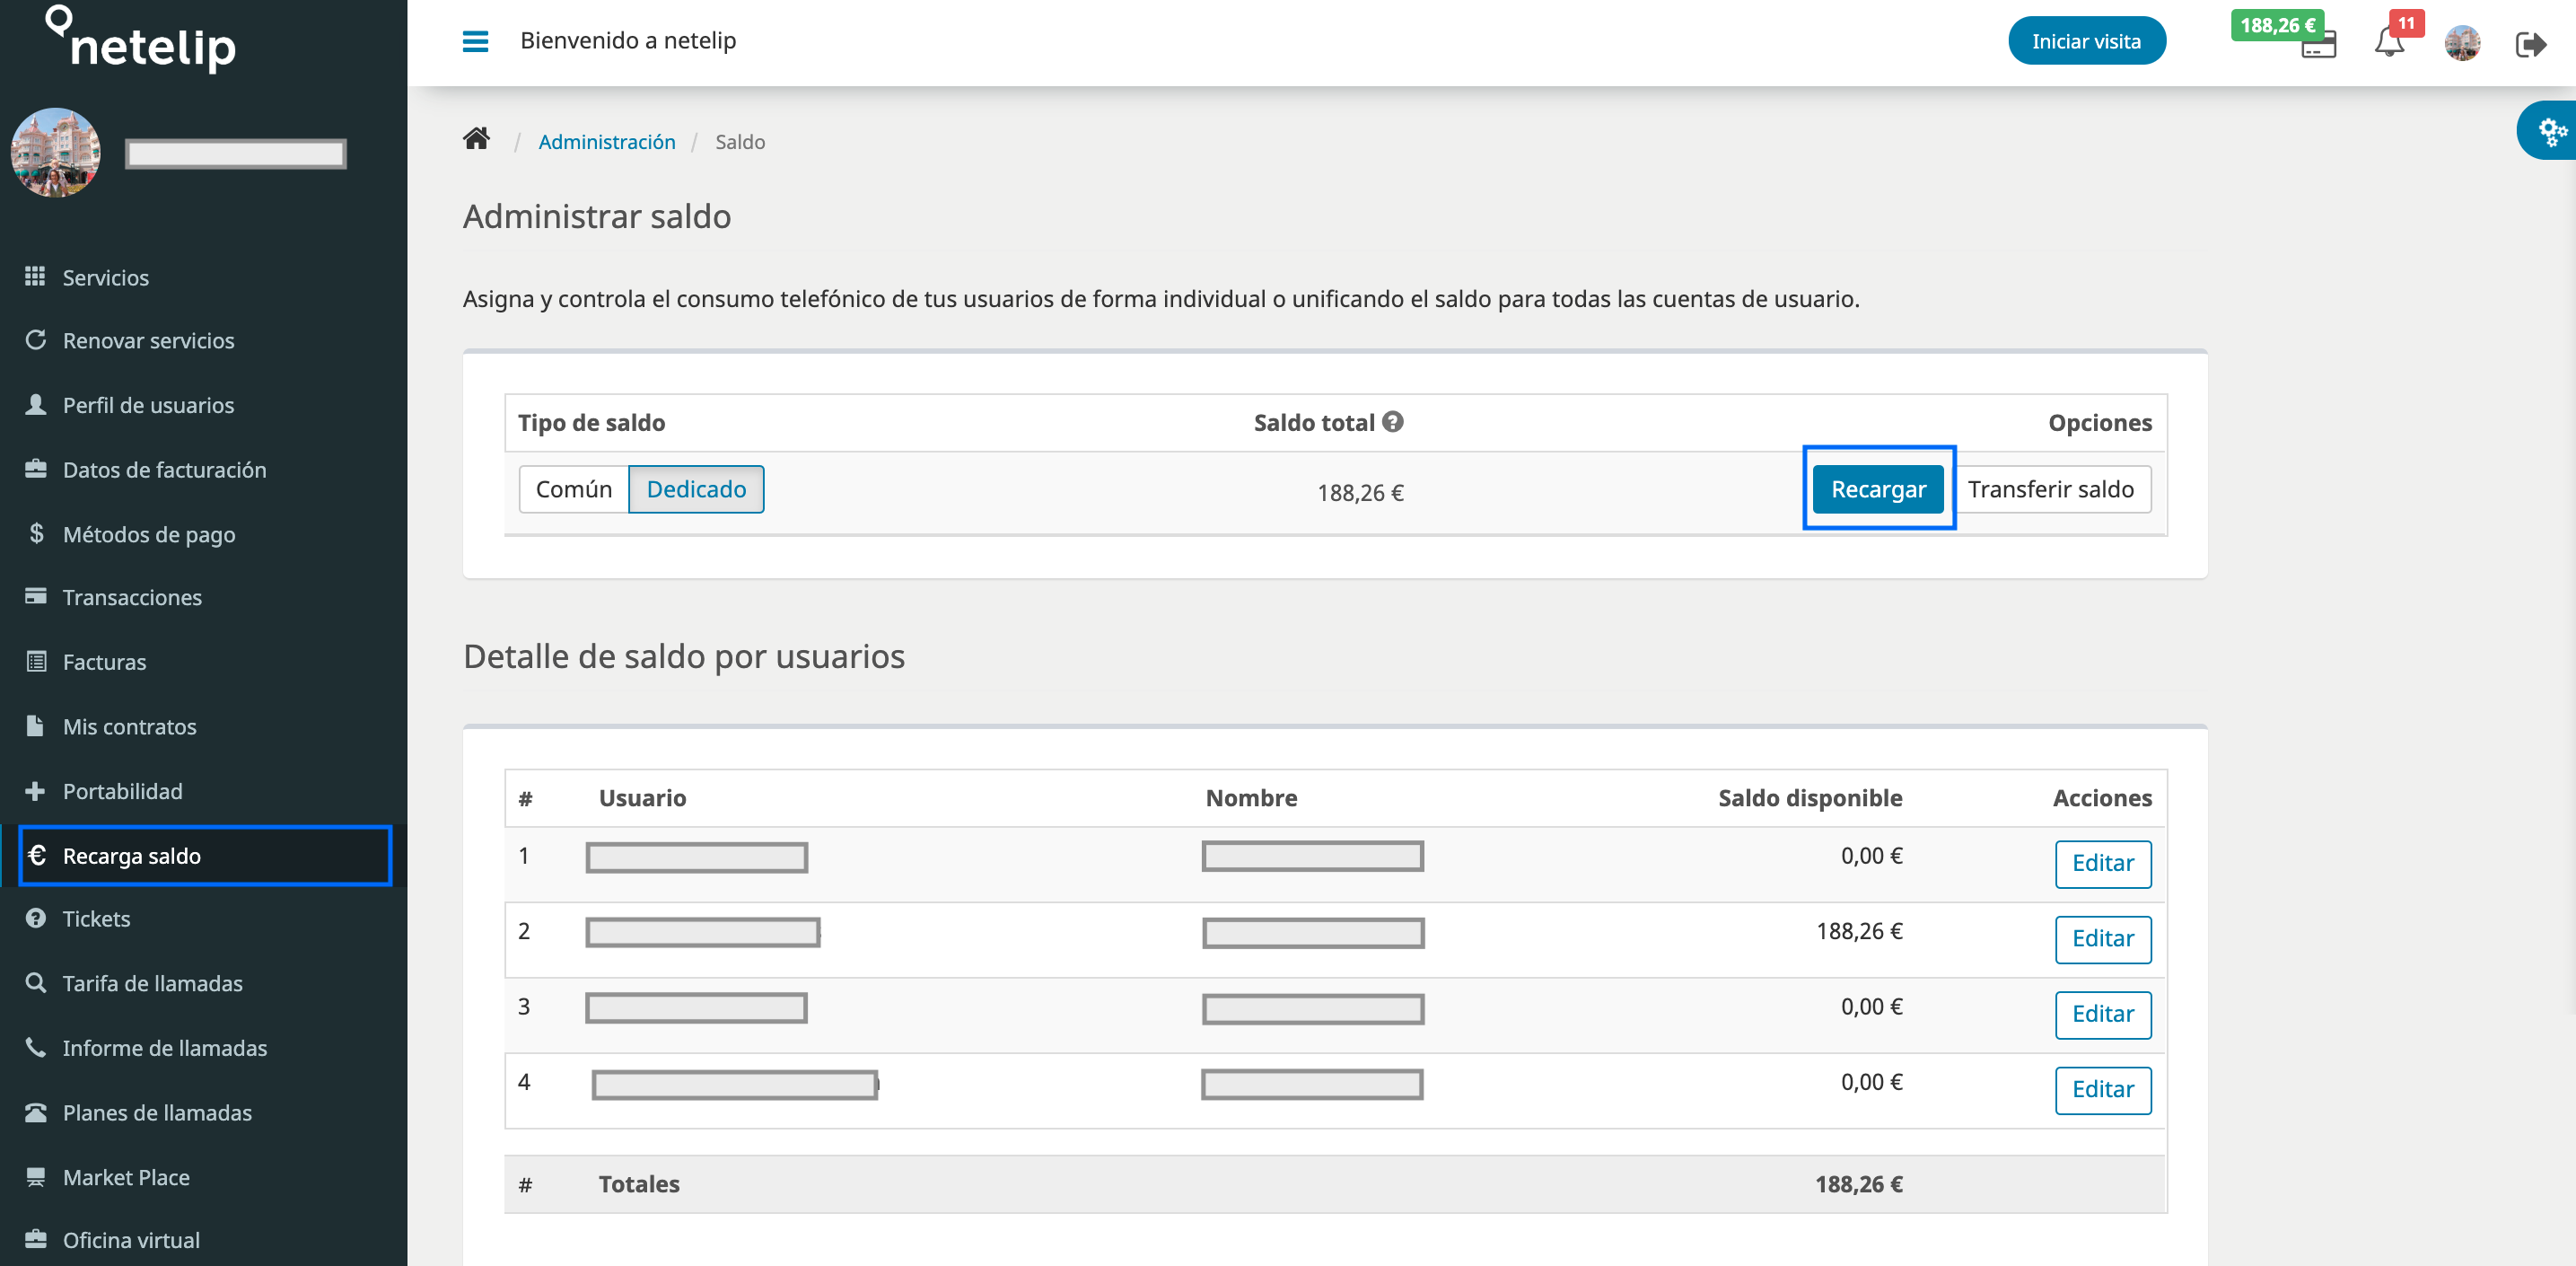Screen dimensions: 2576x1266
Task: Click the Datos de facturación briefcase icon
Action: [35, 469]
